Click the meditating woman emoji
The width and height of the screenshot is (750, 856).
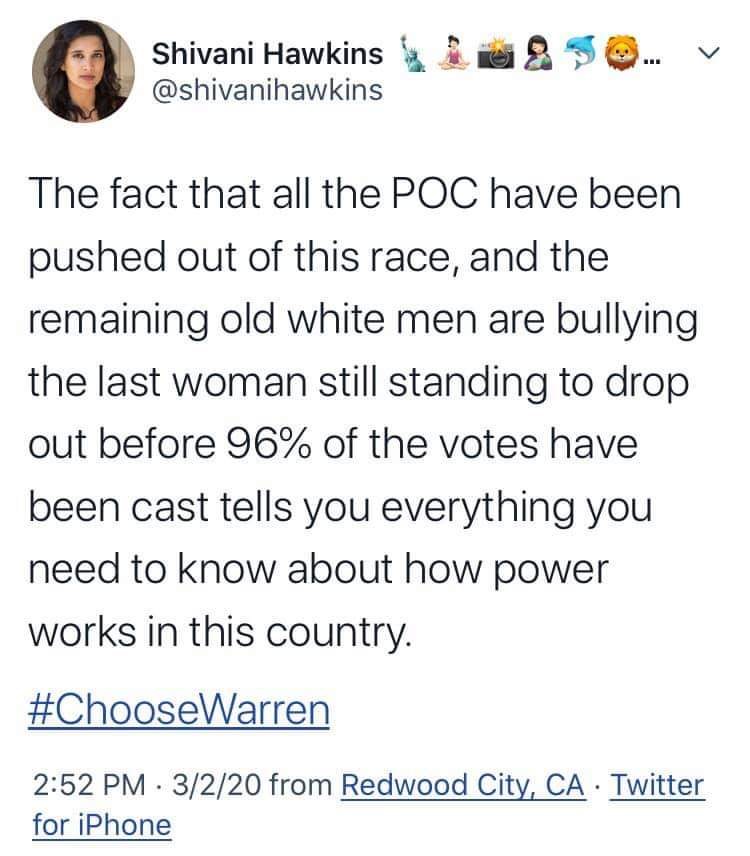pyautogui.click(x=454, y=54)
